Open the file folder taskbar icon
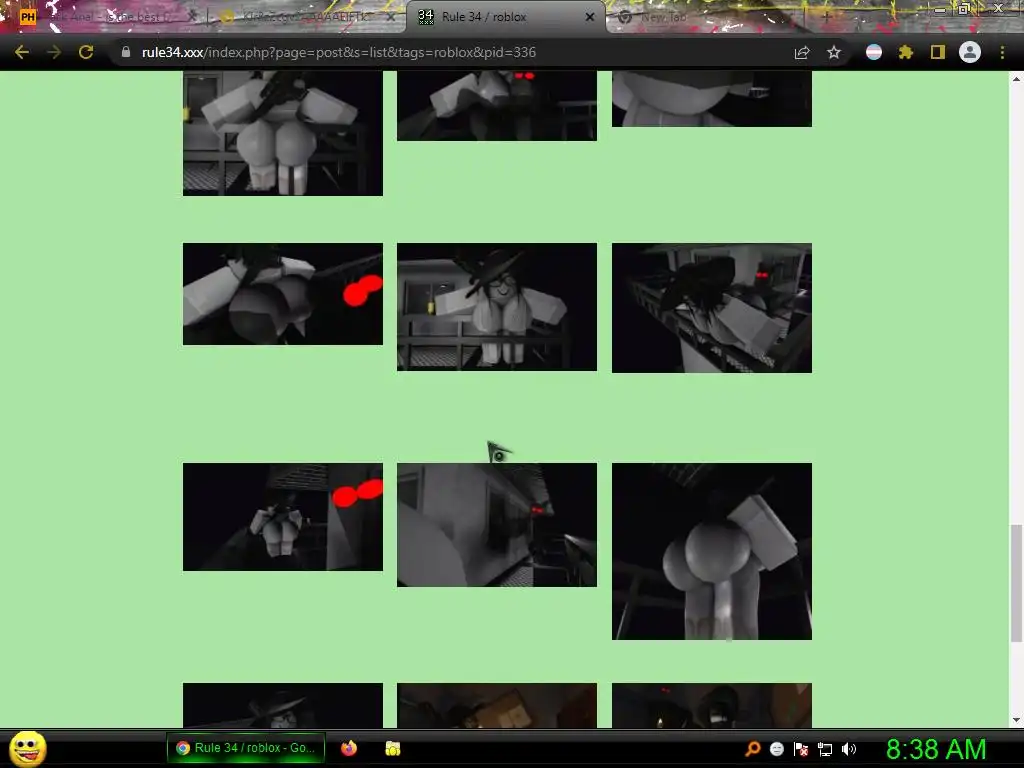Screen dimensions: 1024x768 click(x=392, y=748)
